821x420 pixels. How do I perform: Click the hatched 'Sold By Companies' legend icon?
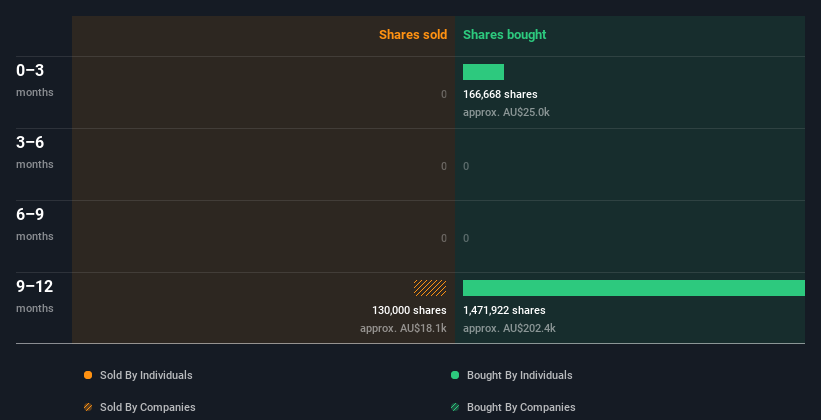88,407
